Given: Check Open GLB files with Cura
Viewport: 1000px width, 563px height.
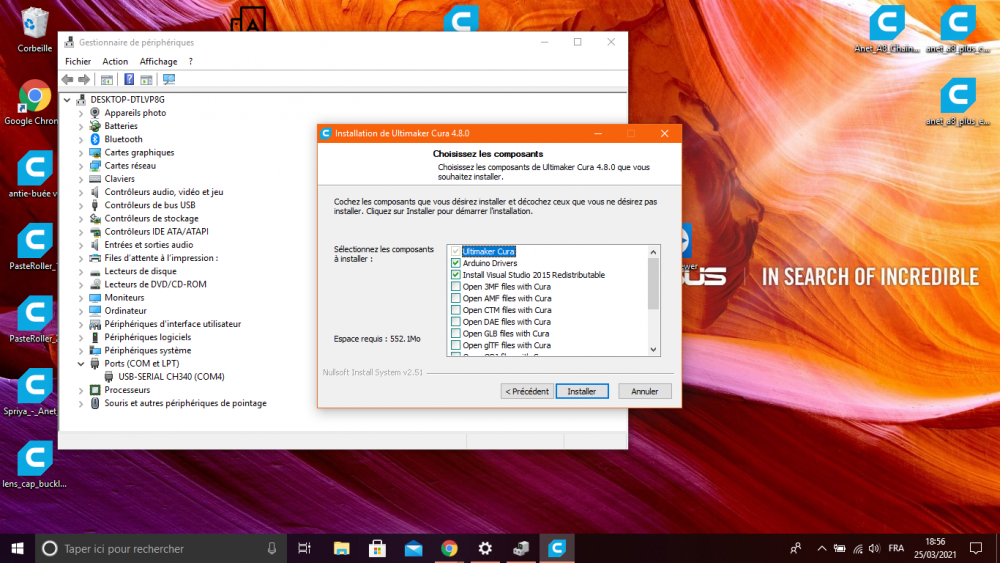Looking at the screenshot, I should [x=455, y=333].
